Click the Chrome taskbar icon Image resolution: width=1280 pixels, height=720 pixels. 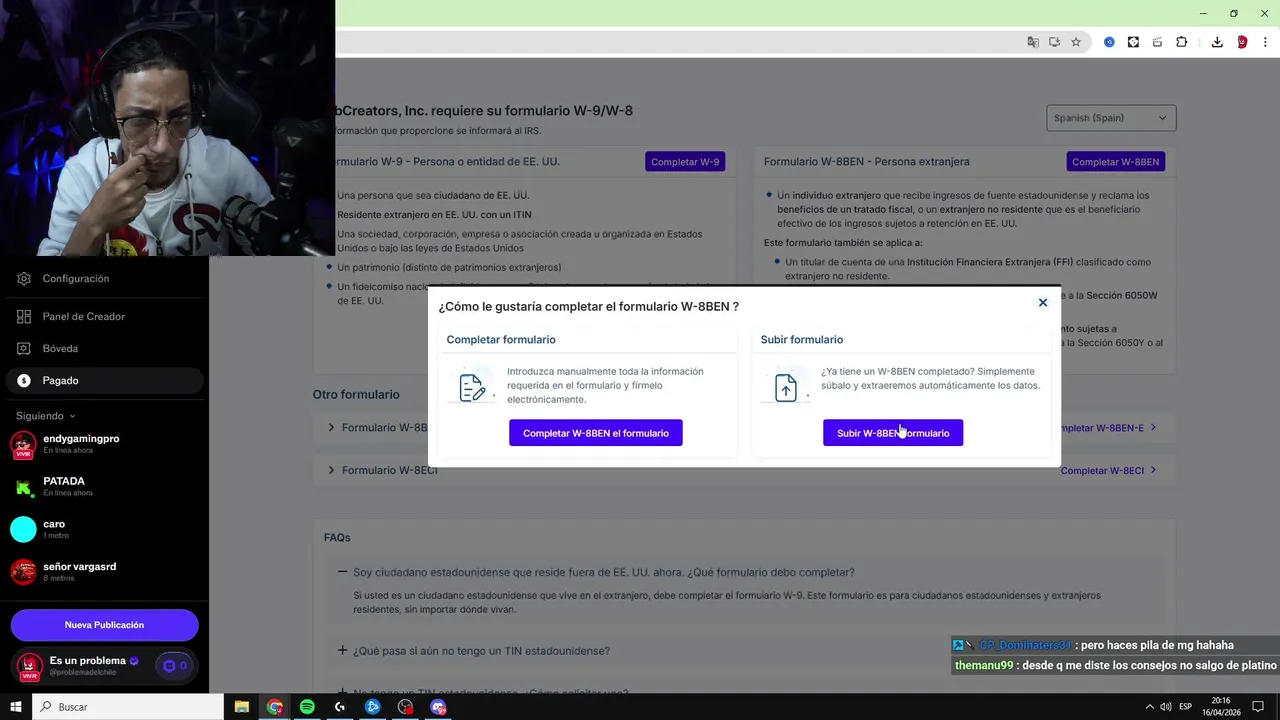pyautogui.click(x=275, y=707)
